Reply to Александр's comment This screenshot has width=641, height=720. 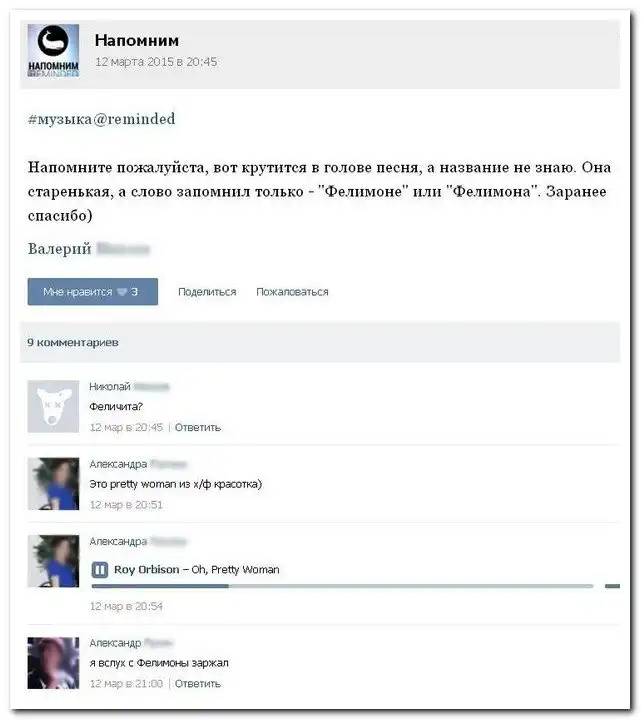198,684
